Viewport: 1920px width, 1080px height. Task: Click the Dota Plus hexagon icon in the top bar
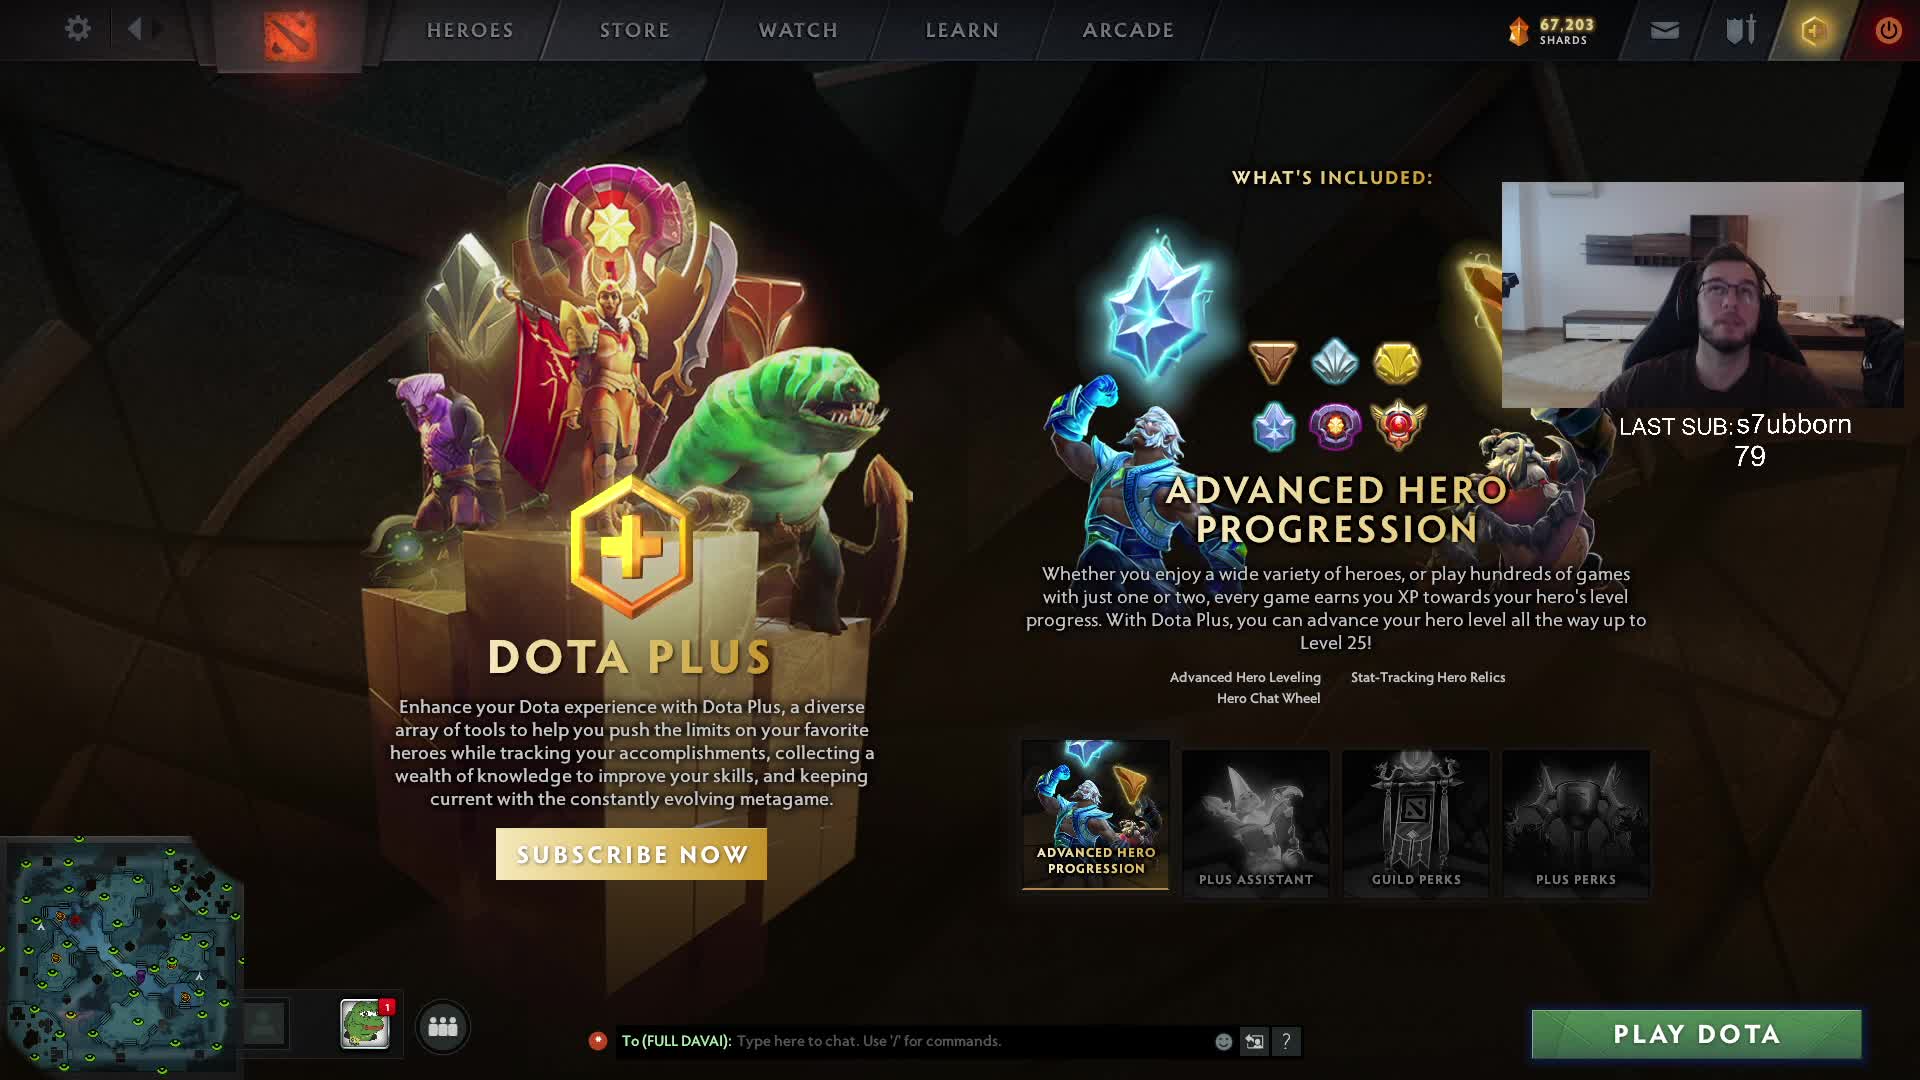(1814, 31)
